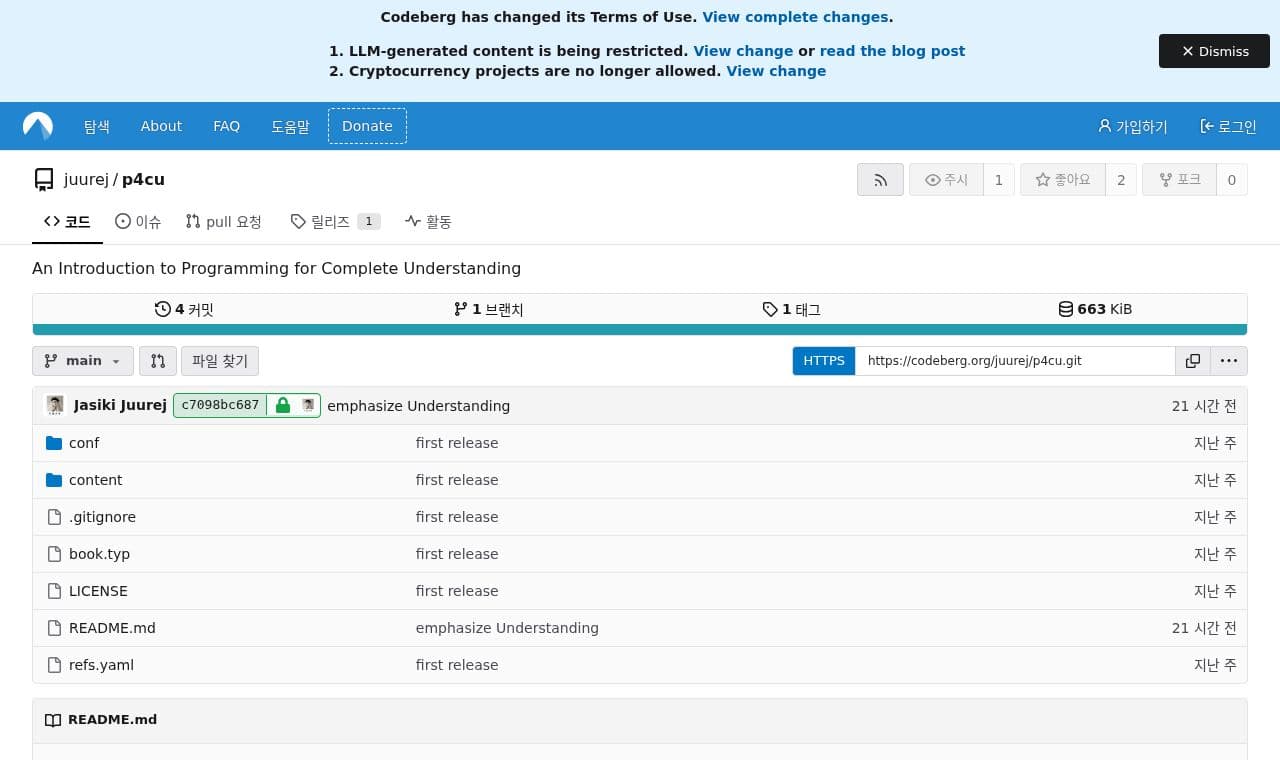Click the green signed-commit lock icon
Image resolution: width=1280 pixels, height=760 pixels.
(x=283, y=405)
